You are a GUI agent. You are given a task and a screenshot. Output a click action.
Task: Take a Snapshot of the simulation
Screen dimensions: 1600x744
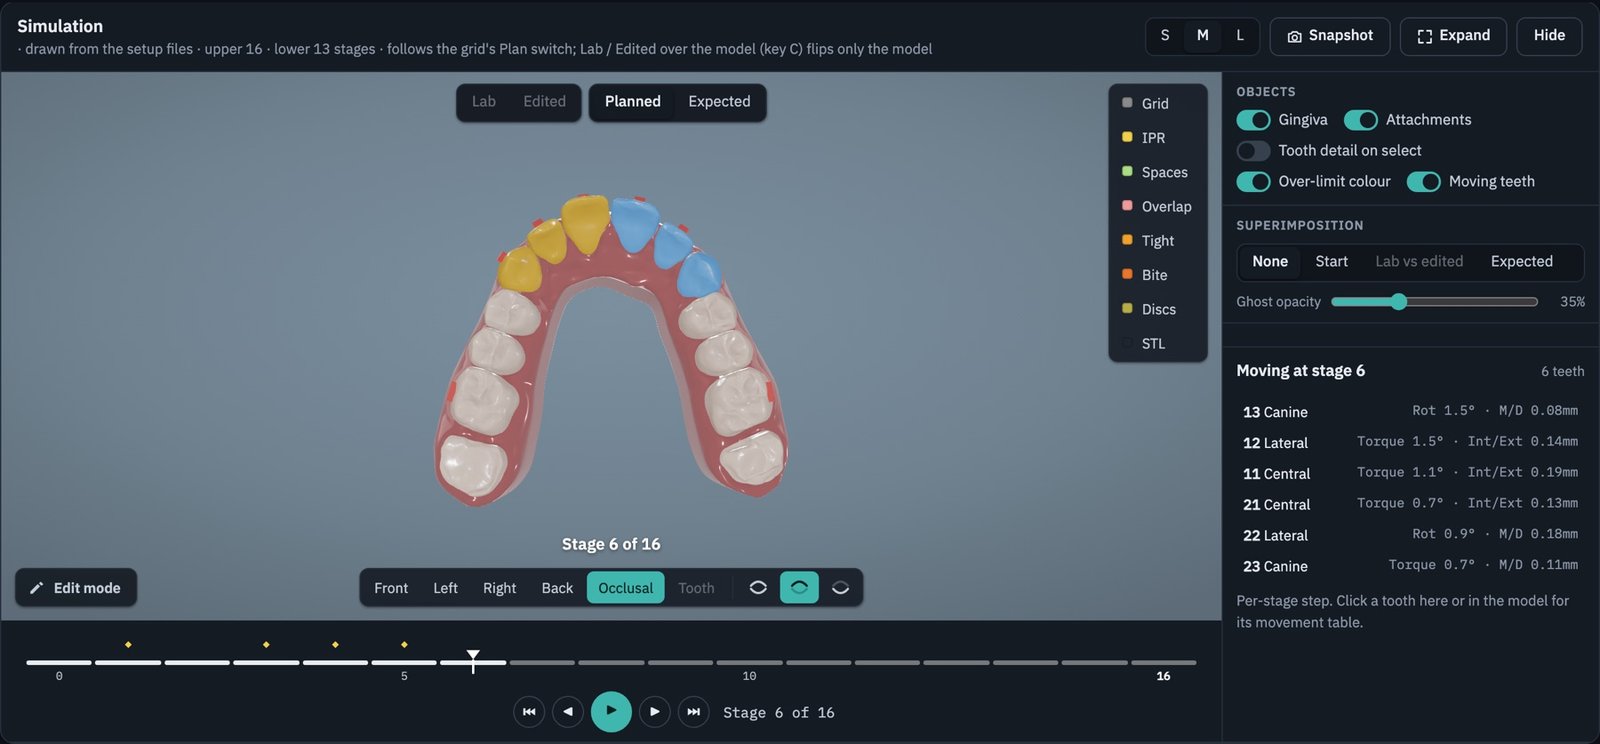point(1330,36)
